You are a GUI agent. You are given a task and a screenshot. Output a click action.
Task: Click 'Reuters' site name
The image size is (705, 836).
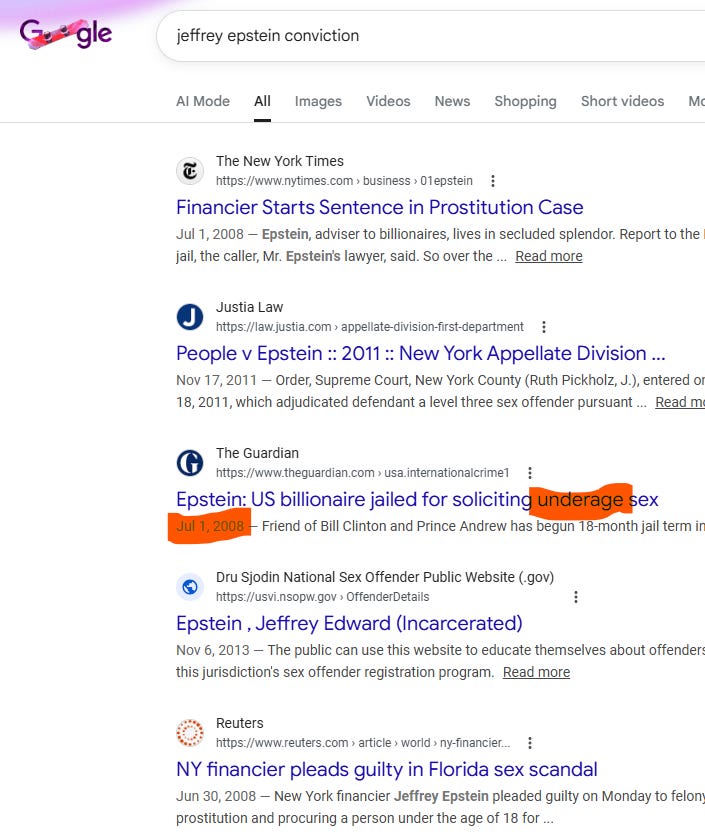239,723
